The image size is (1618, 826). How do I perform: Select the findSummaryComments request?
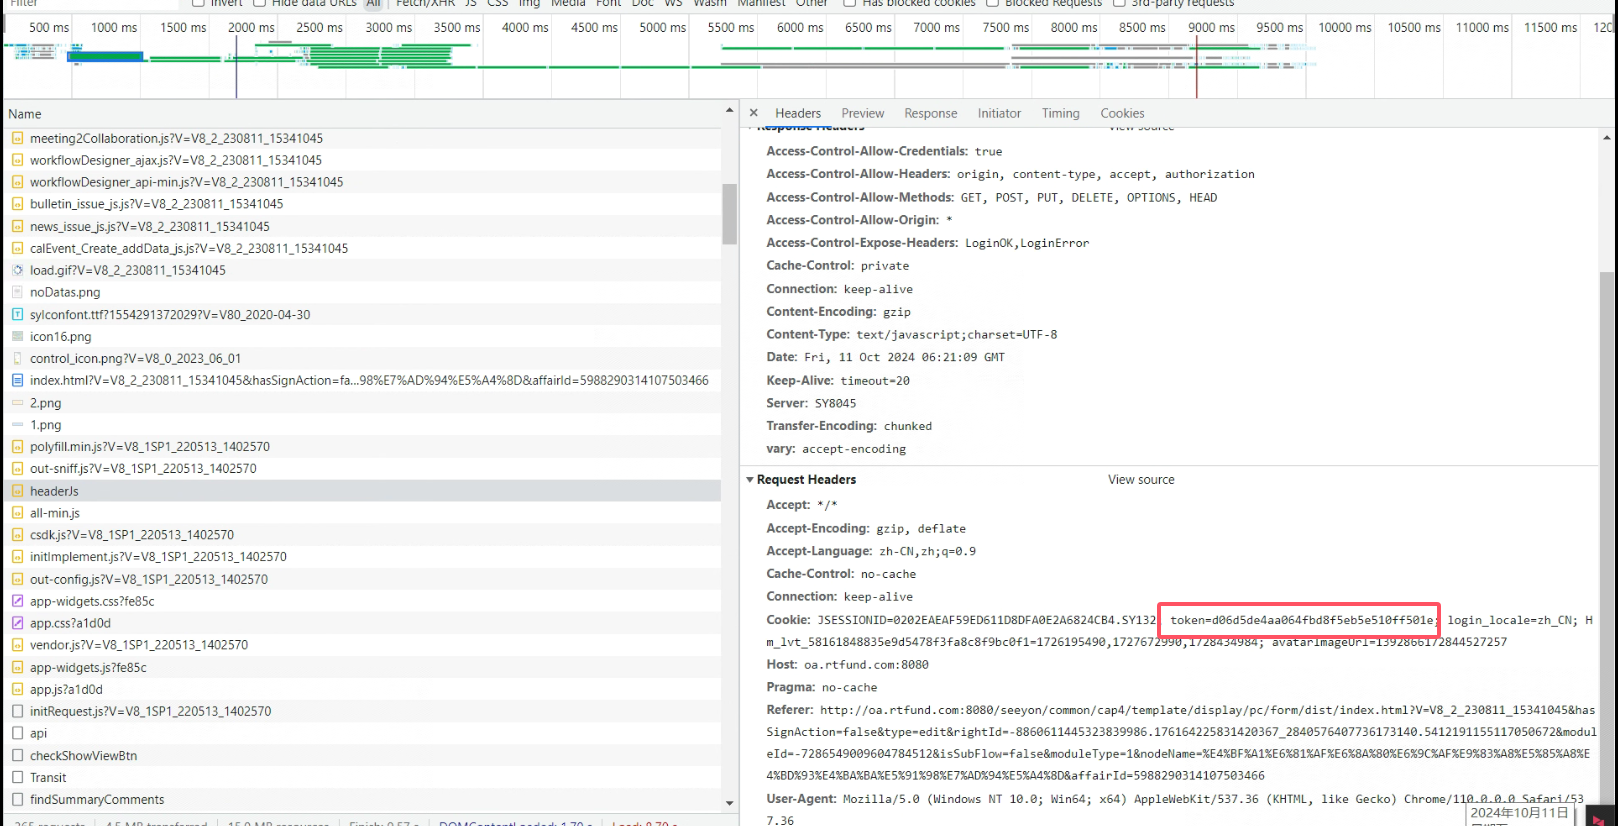(x=97, y=800)
